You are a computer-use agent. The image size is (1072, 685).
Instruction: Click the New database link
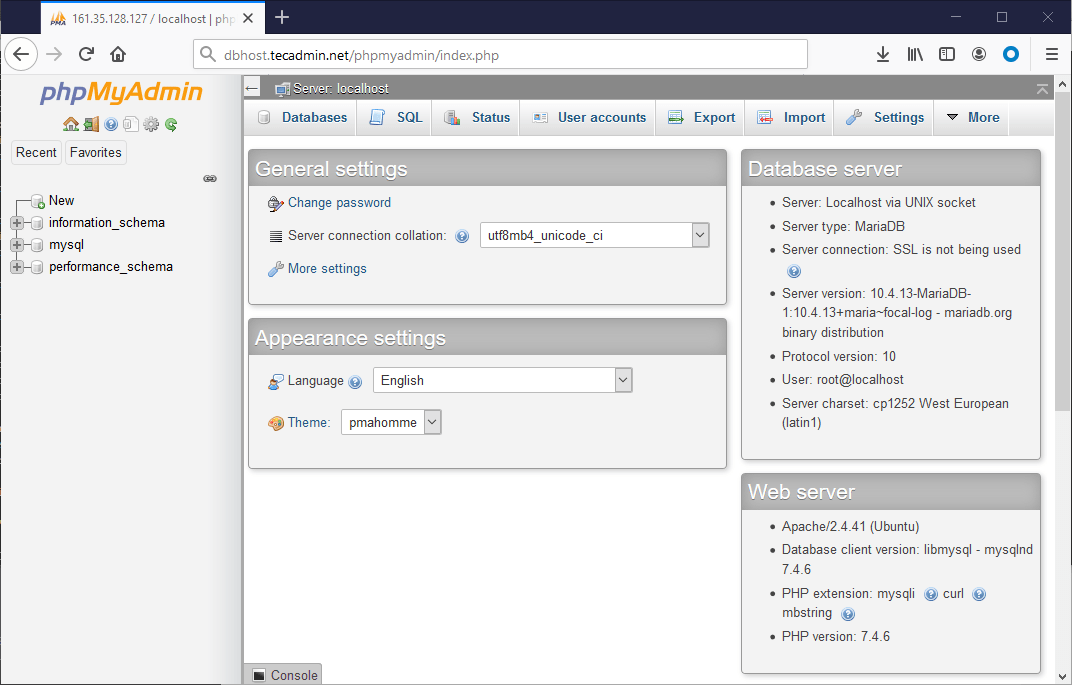pyautogui.click(x=61, y=200)
